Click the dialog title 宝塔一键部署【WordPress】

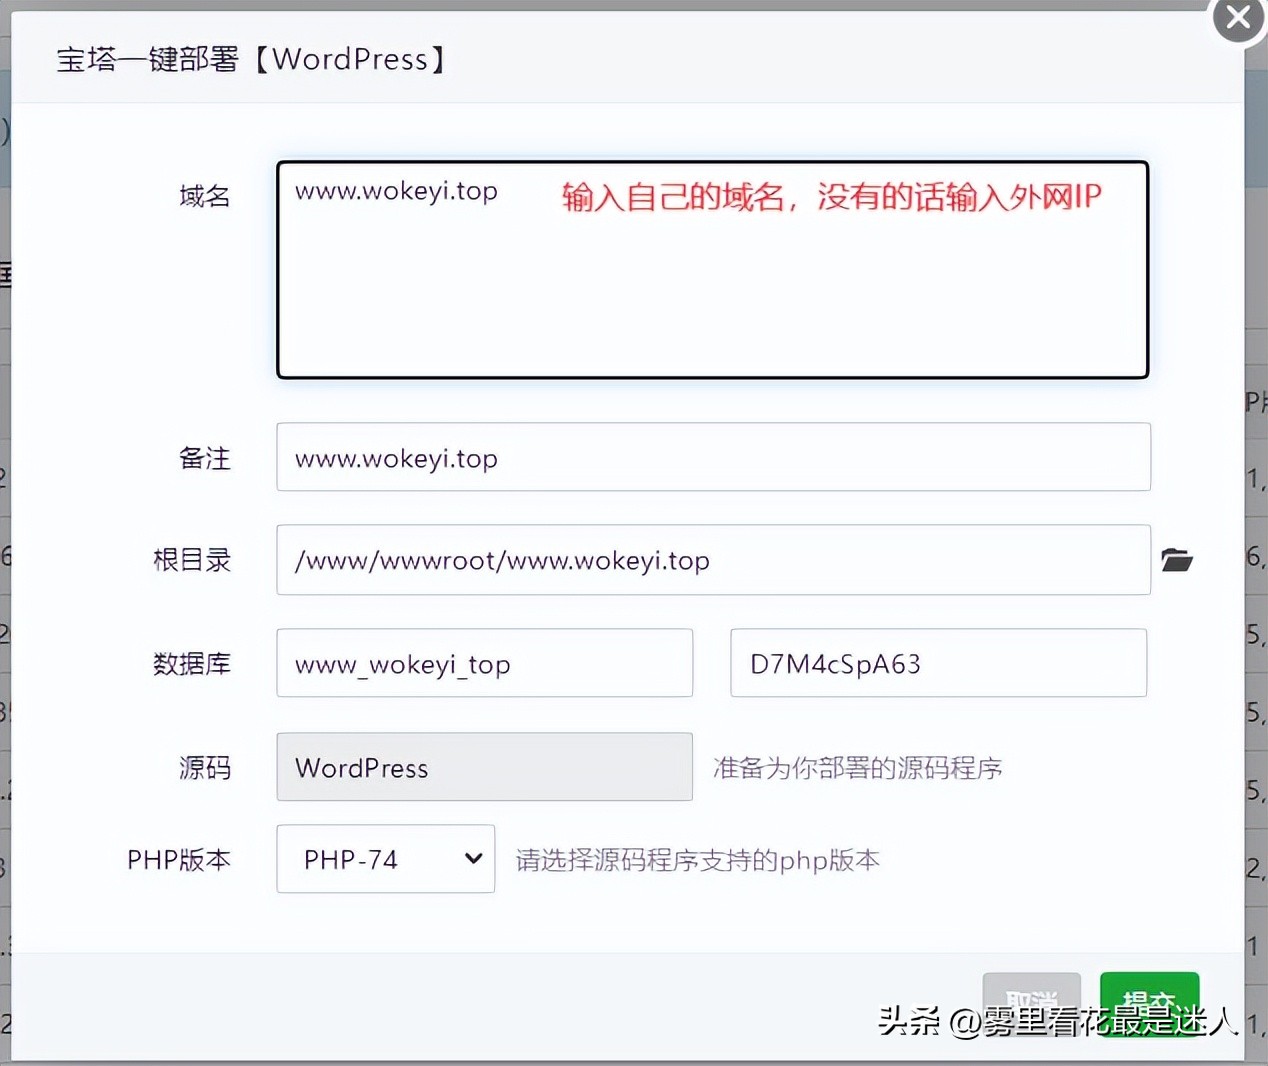[x=250, y=59]
